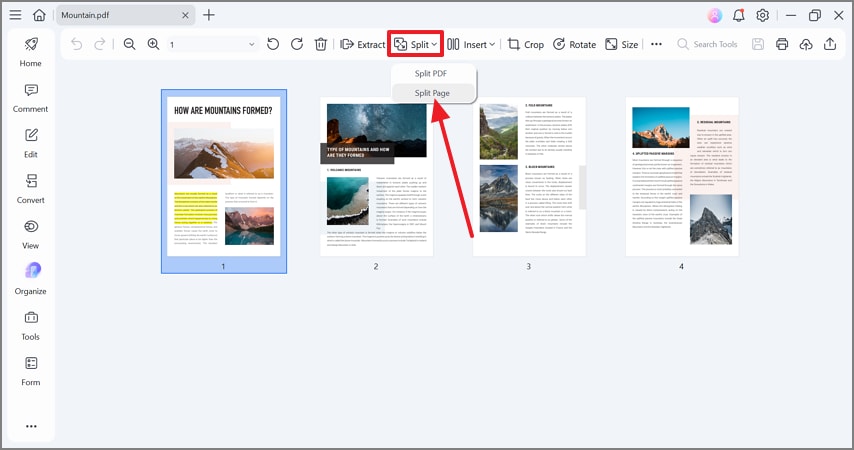Select page 3 thumbnail
Image resolution: width=854 pixels, height=450 pixels.
(x=529, y=177)
